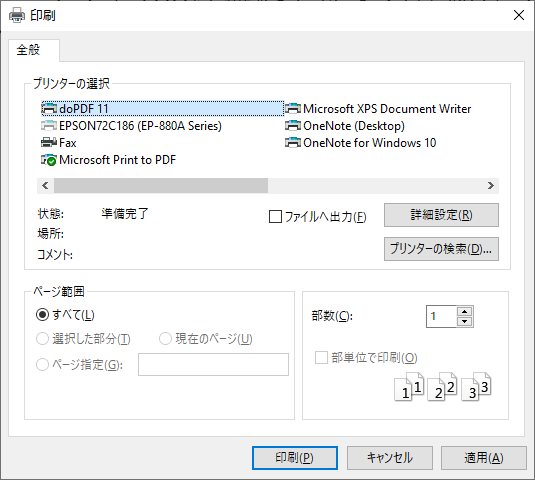Enable the ファイルへ出力 checkbox
Viewport: 535px width, 480px height.
(x=275, y=217)
